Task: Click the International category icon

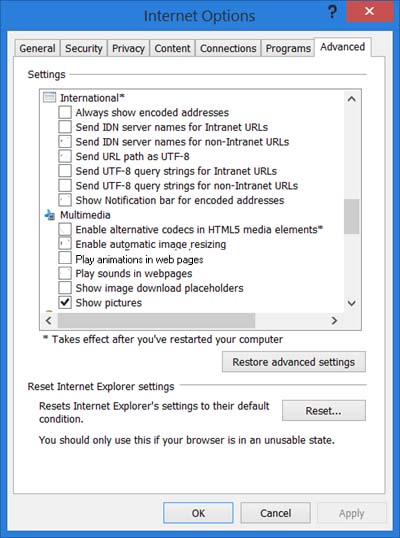Action: click(x=49, y=98)
